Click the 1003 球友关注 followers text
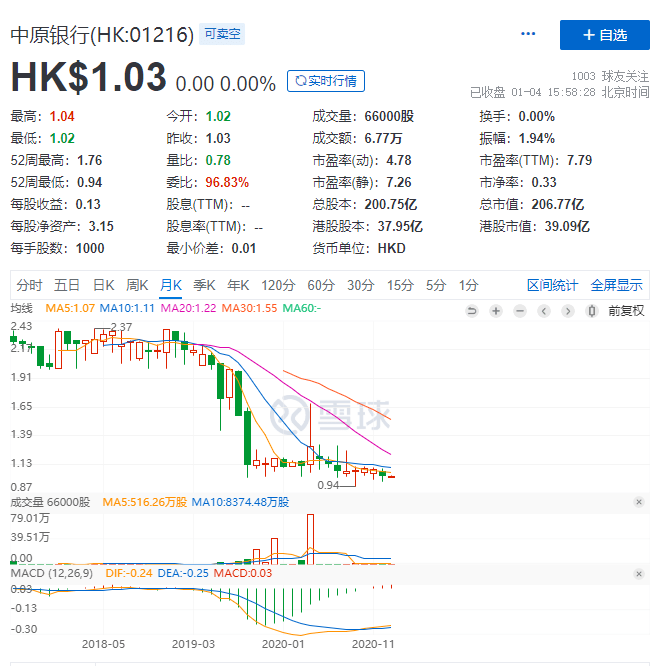 coord(610,76)
